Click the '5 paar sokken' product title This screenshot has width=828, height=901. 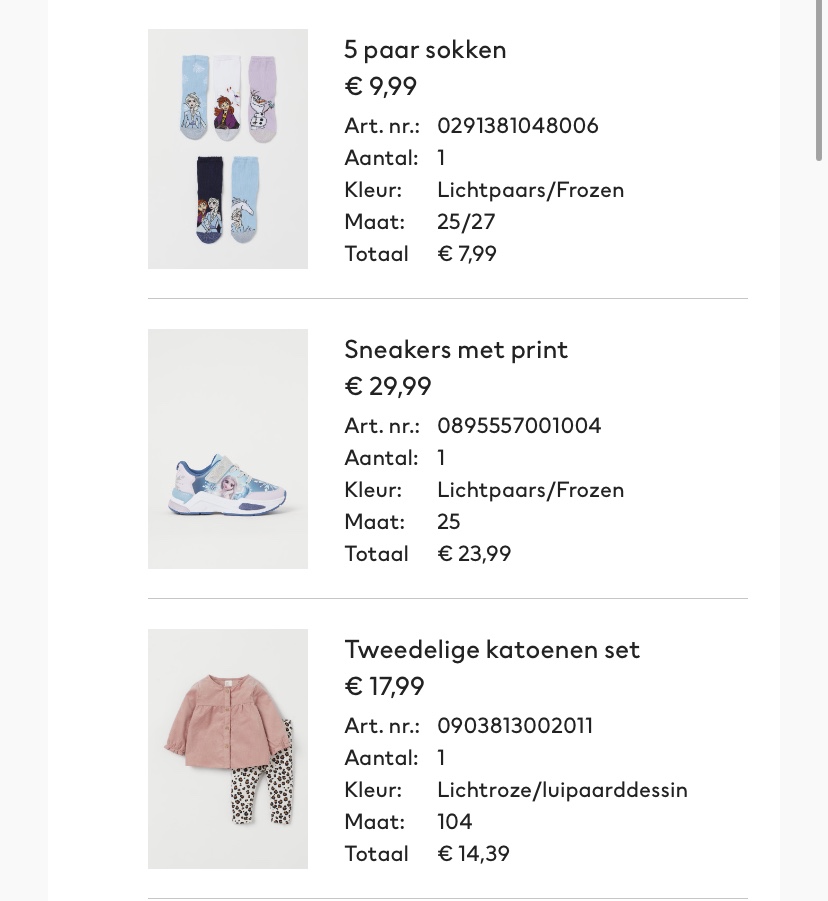coord(425,50)
